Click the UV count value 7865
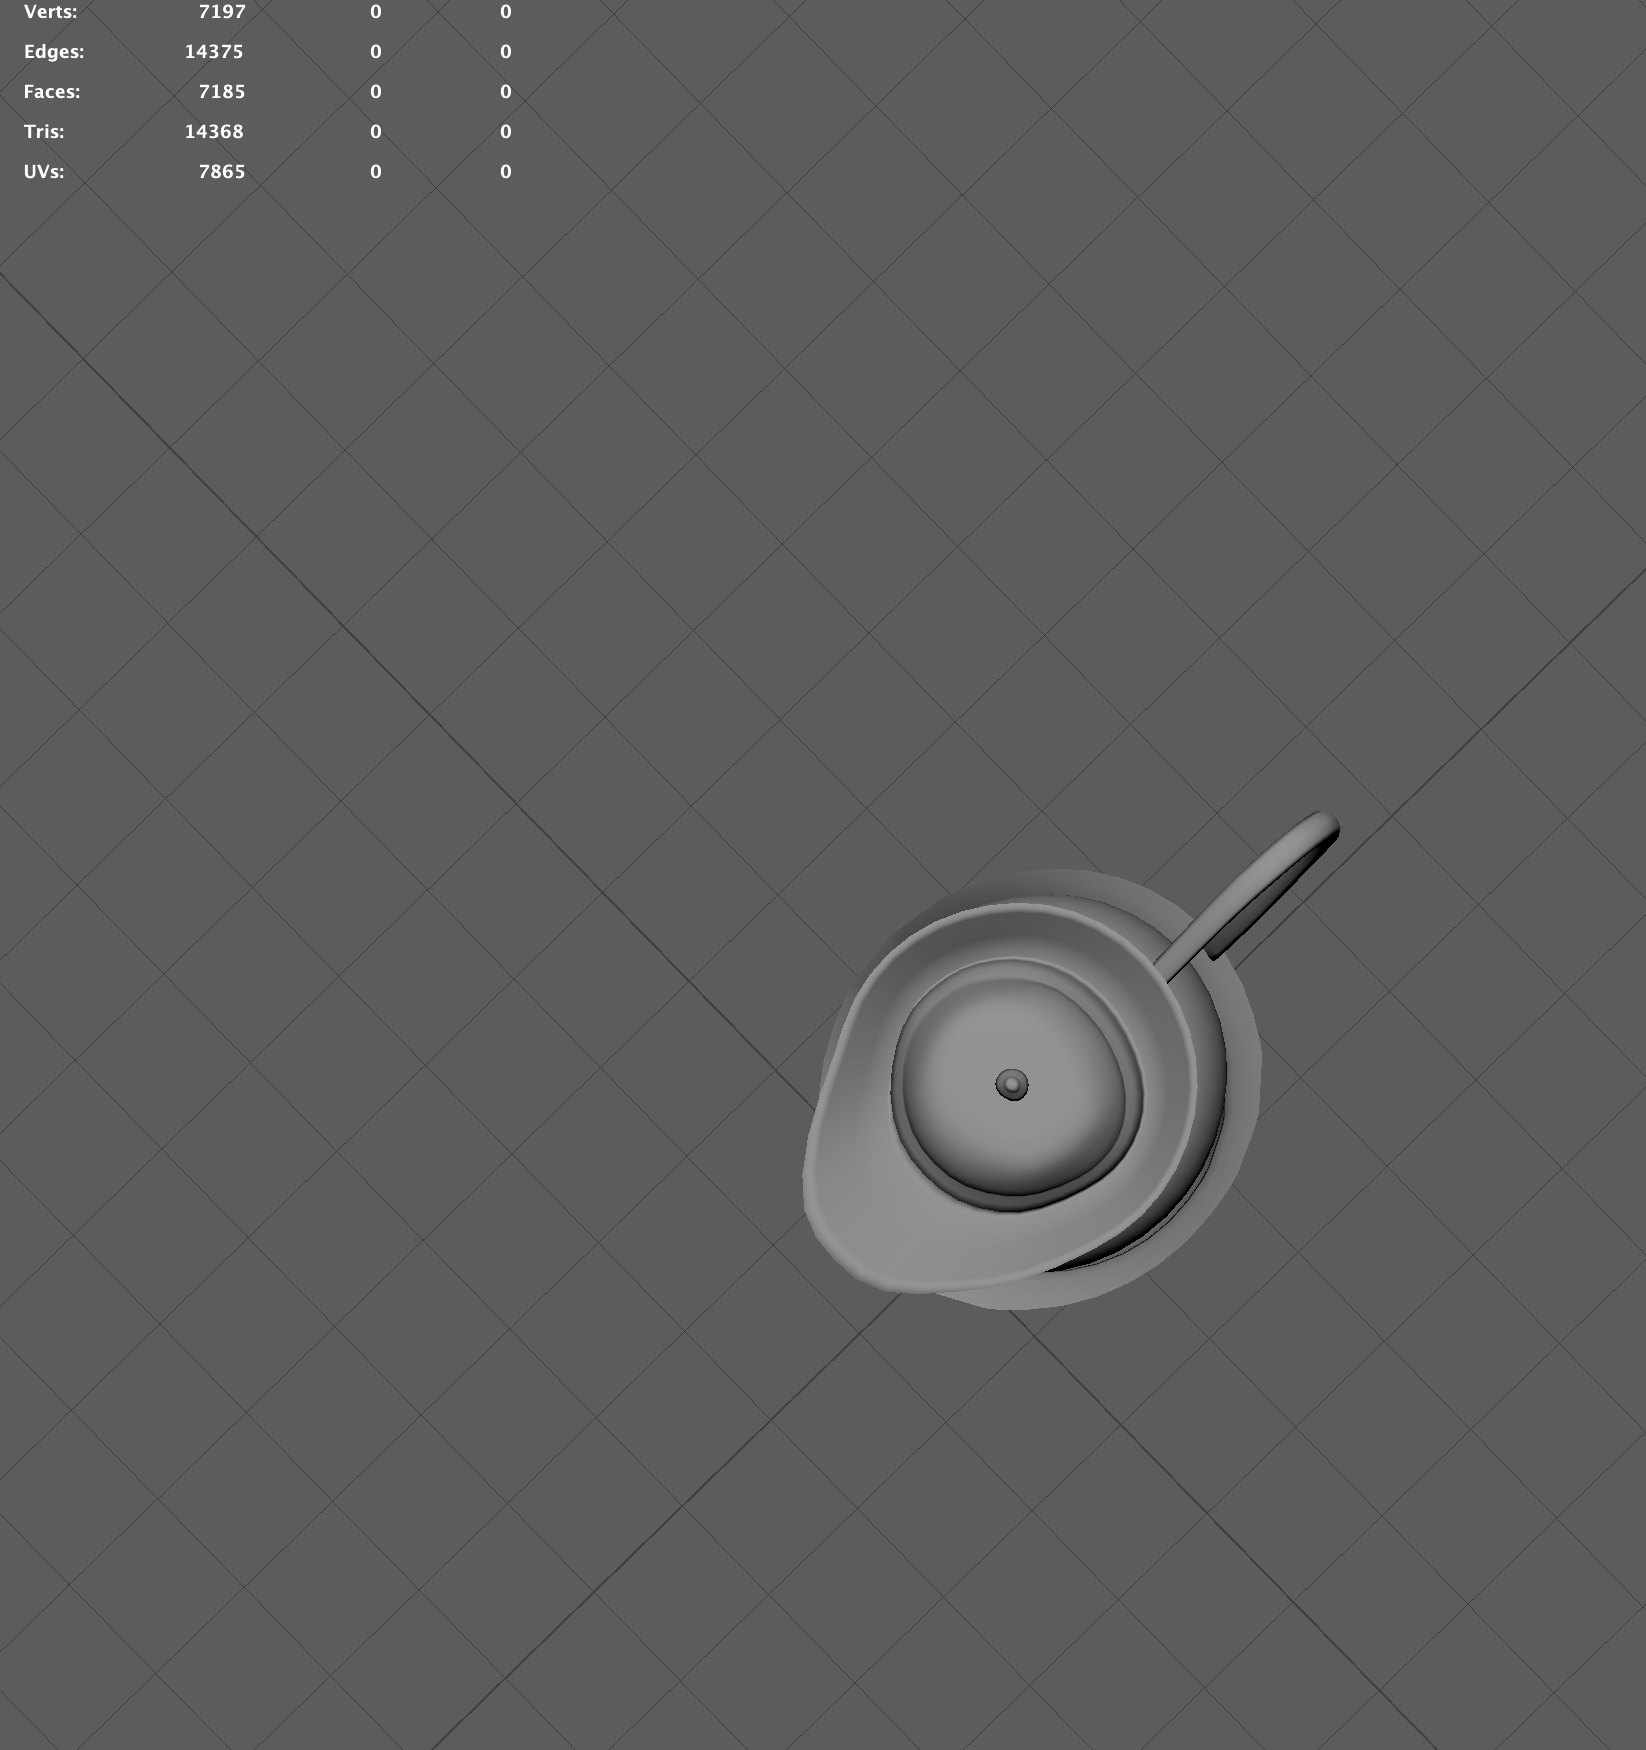The height and width of the screenshot is (1750, 1646). point(222,172)
